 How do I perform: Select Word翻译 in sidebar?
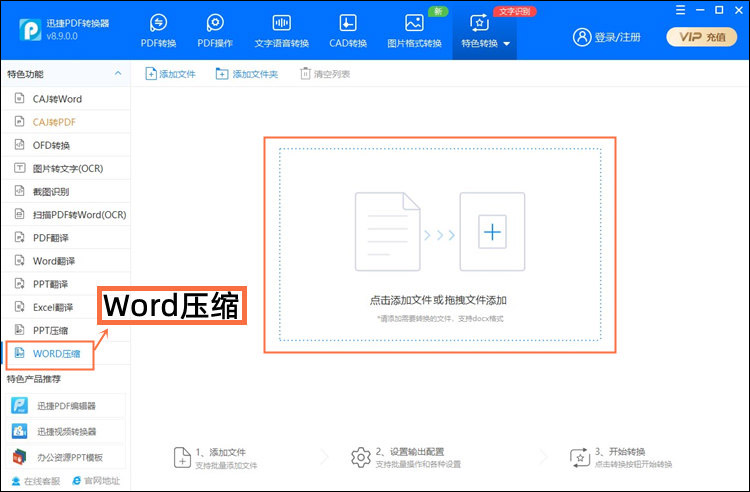click(66, 261)
